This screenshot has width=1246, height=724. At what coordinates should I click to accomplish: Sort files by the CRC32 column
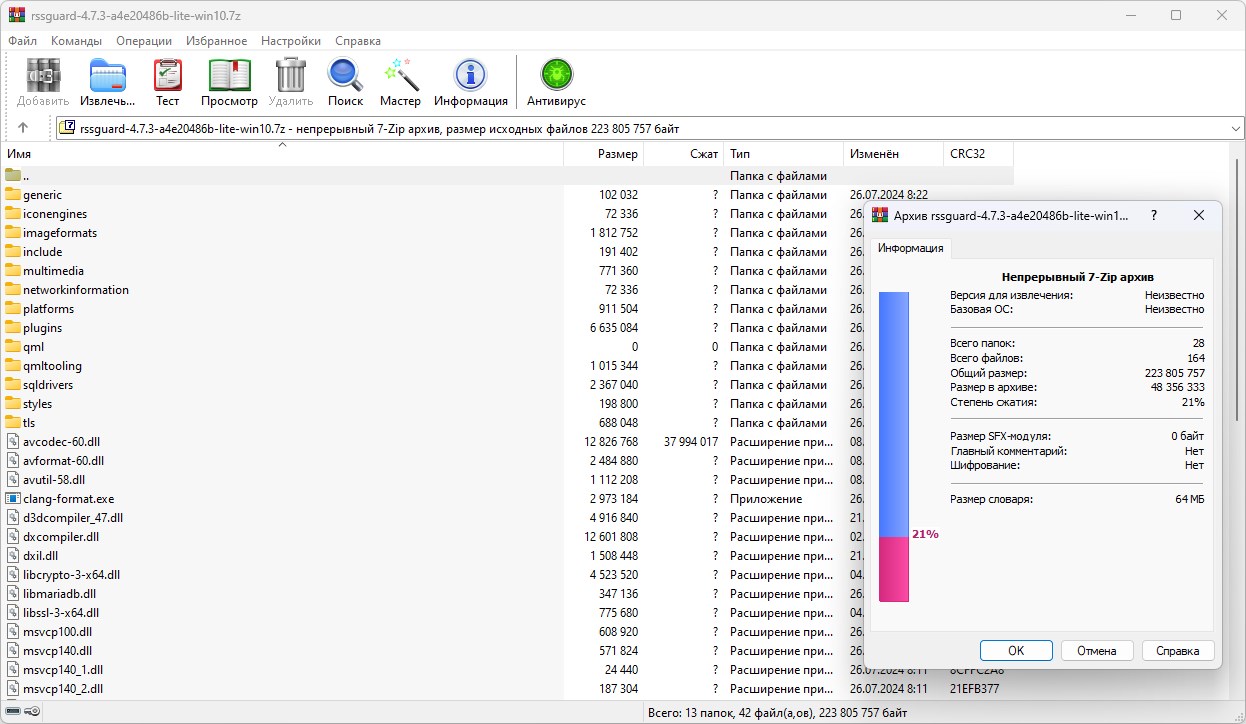click(x=979, y=154)
